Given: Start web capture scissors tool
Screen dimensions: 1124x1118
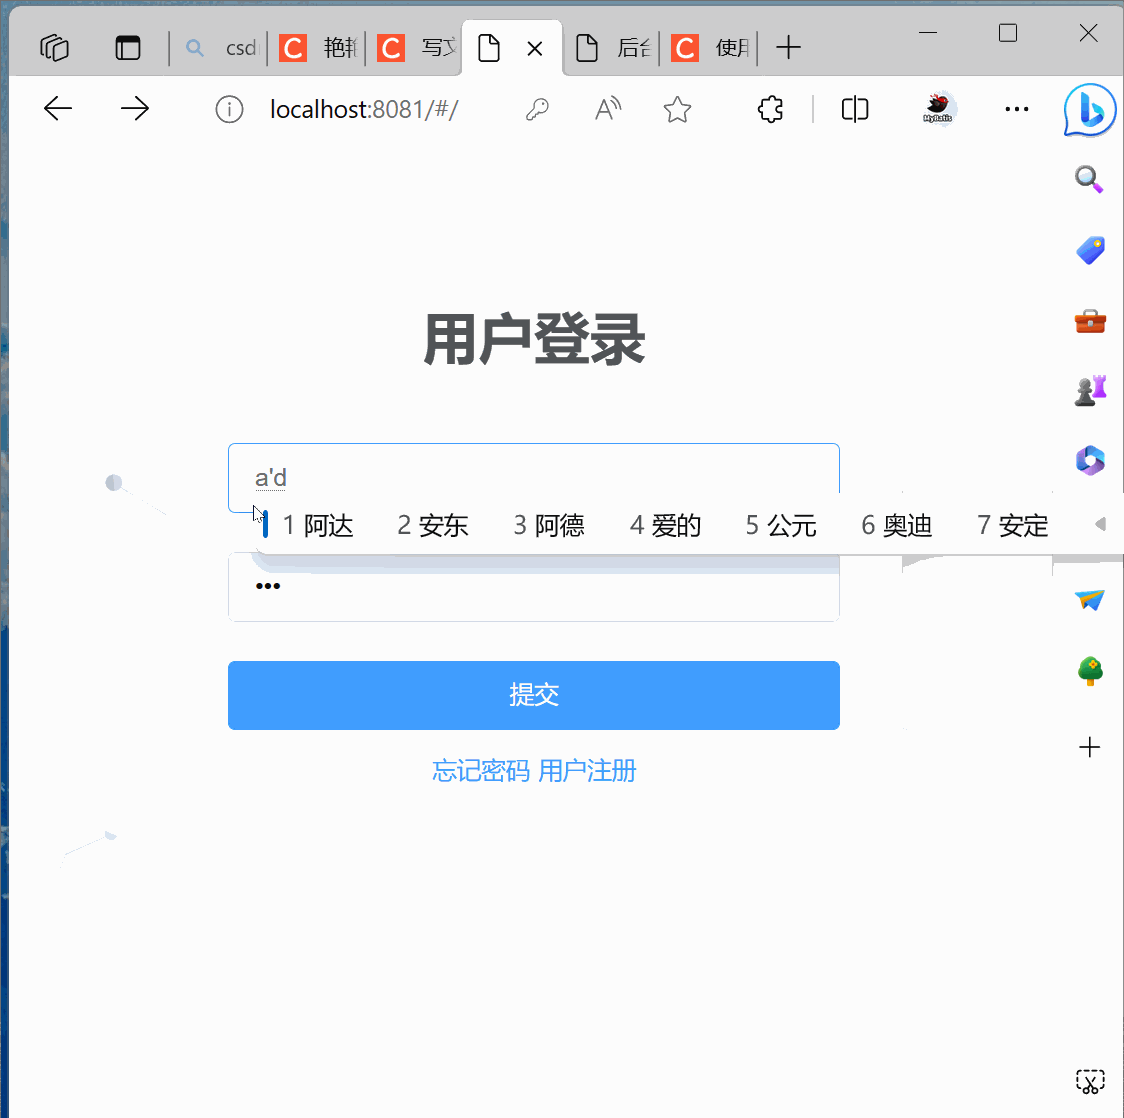Looking at the screenshot, I should coord(1090,1081).
